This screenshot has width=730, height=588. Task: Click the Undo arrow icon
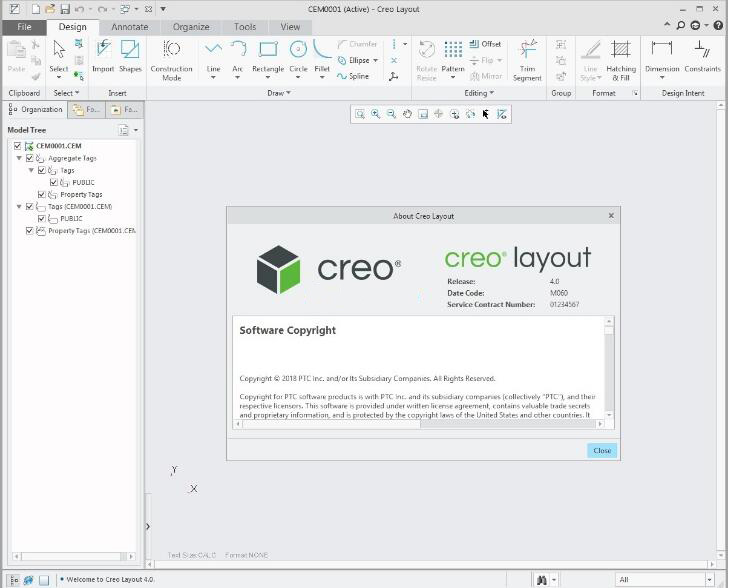pyautogui.click(x=80, y=9)
